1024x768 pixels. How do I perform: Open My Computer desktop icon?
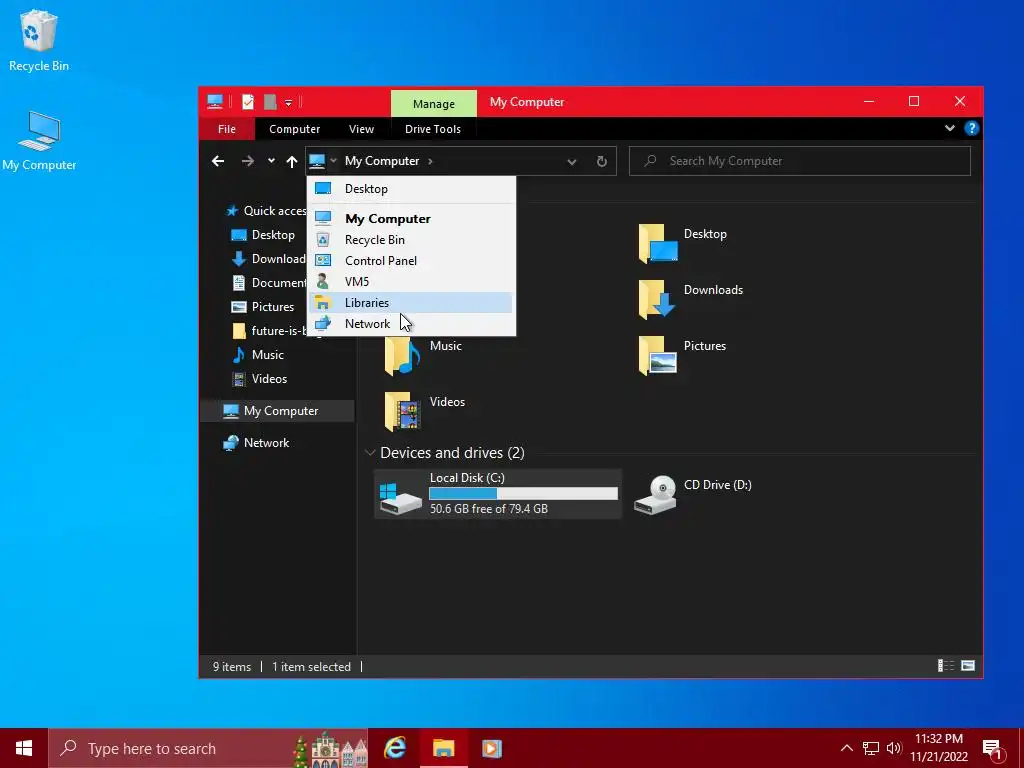pyautogui.click(x=39, y=140)
